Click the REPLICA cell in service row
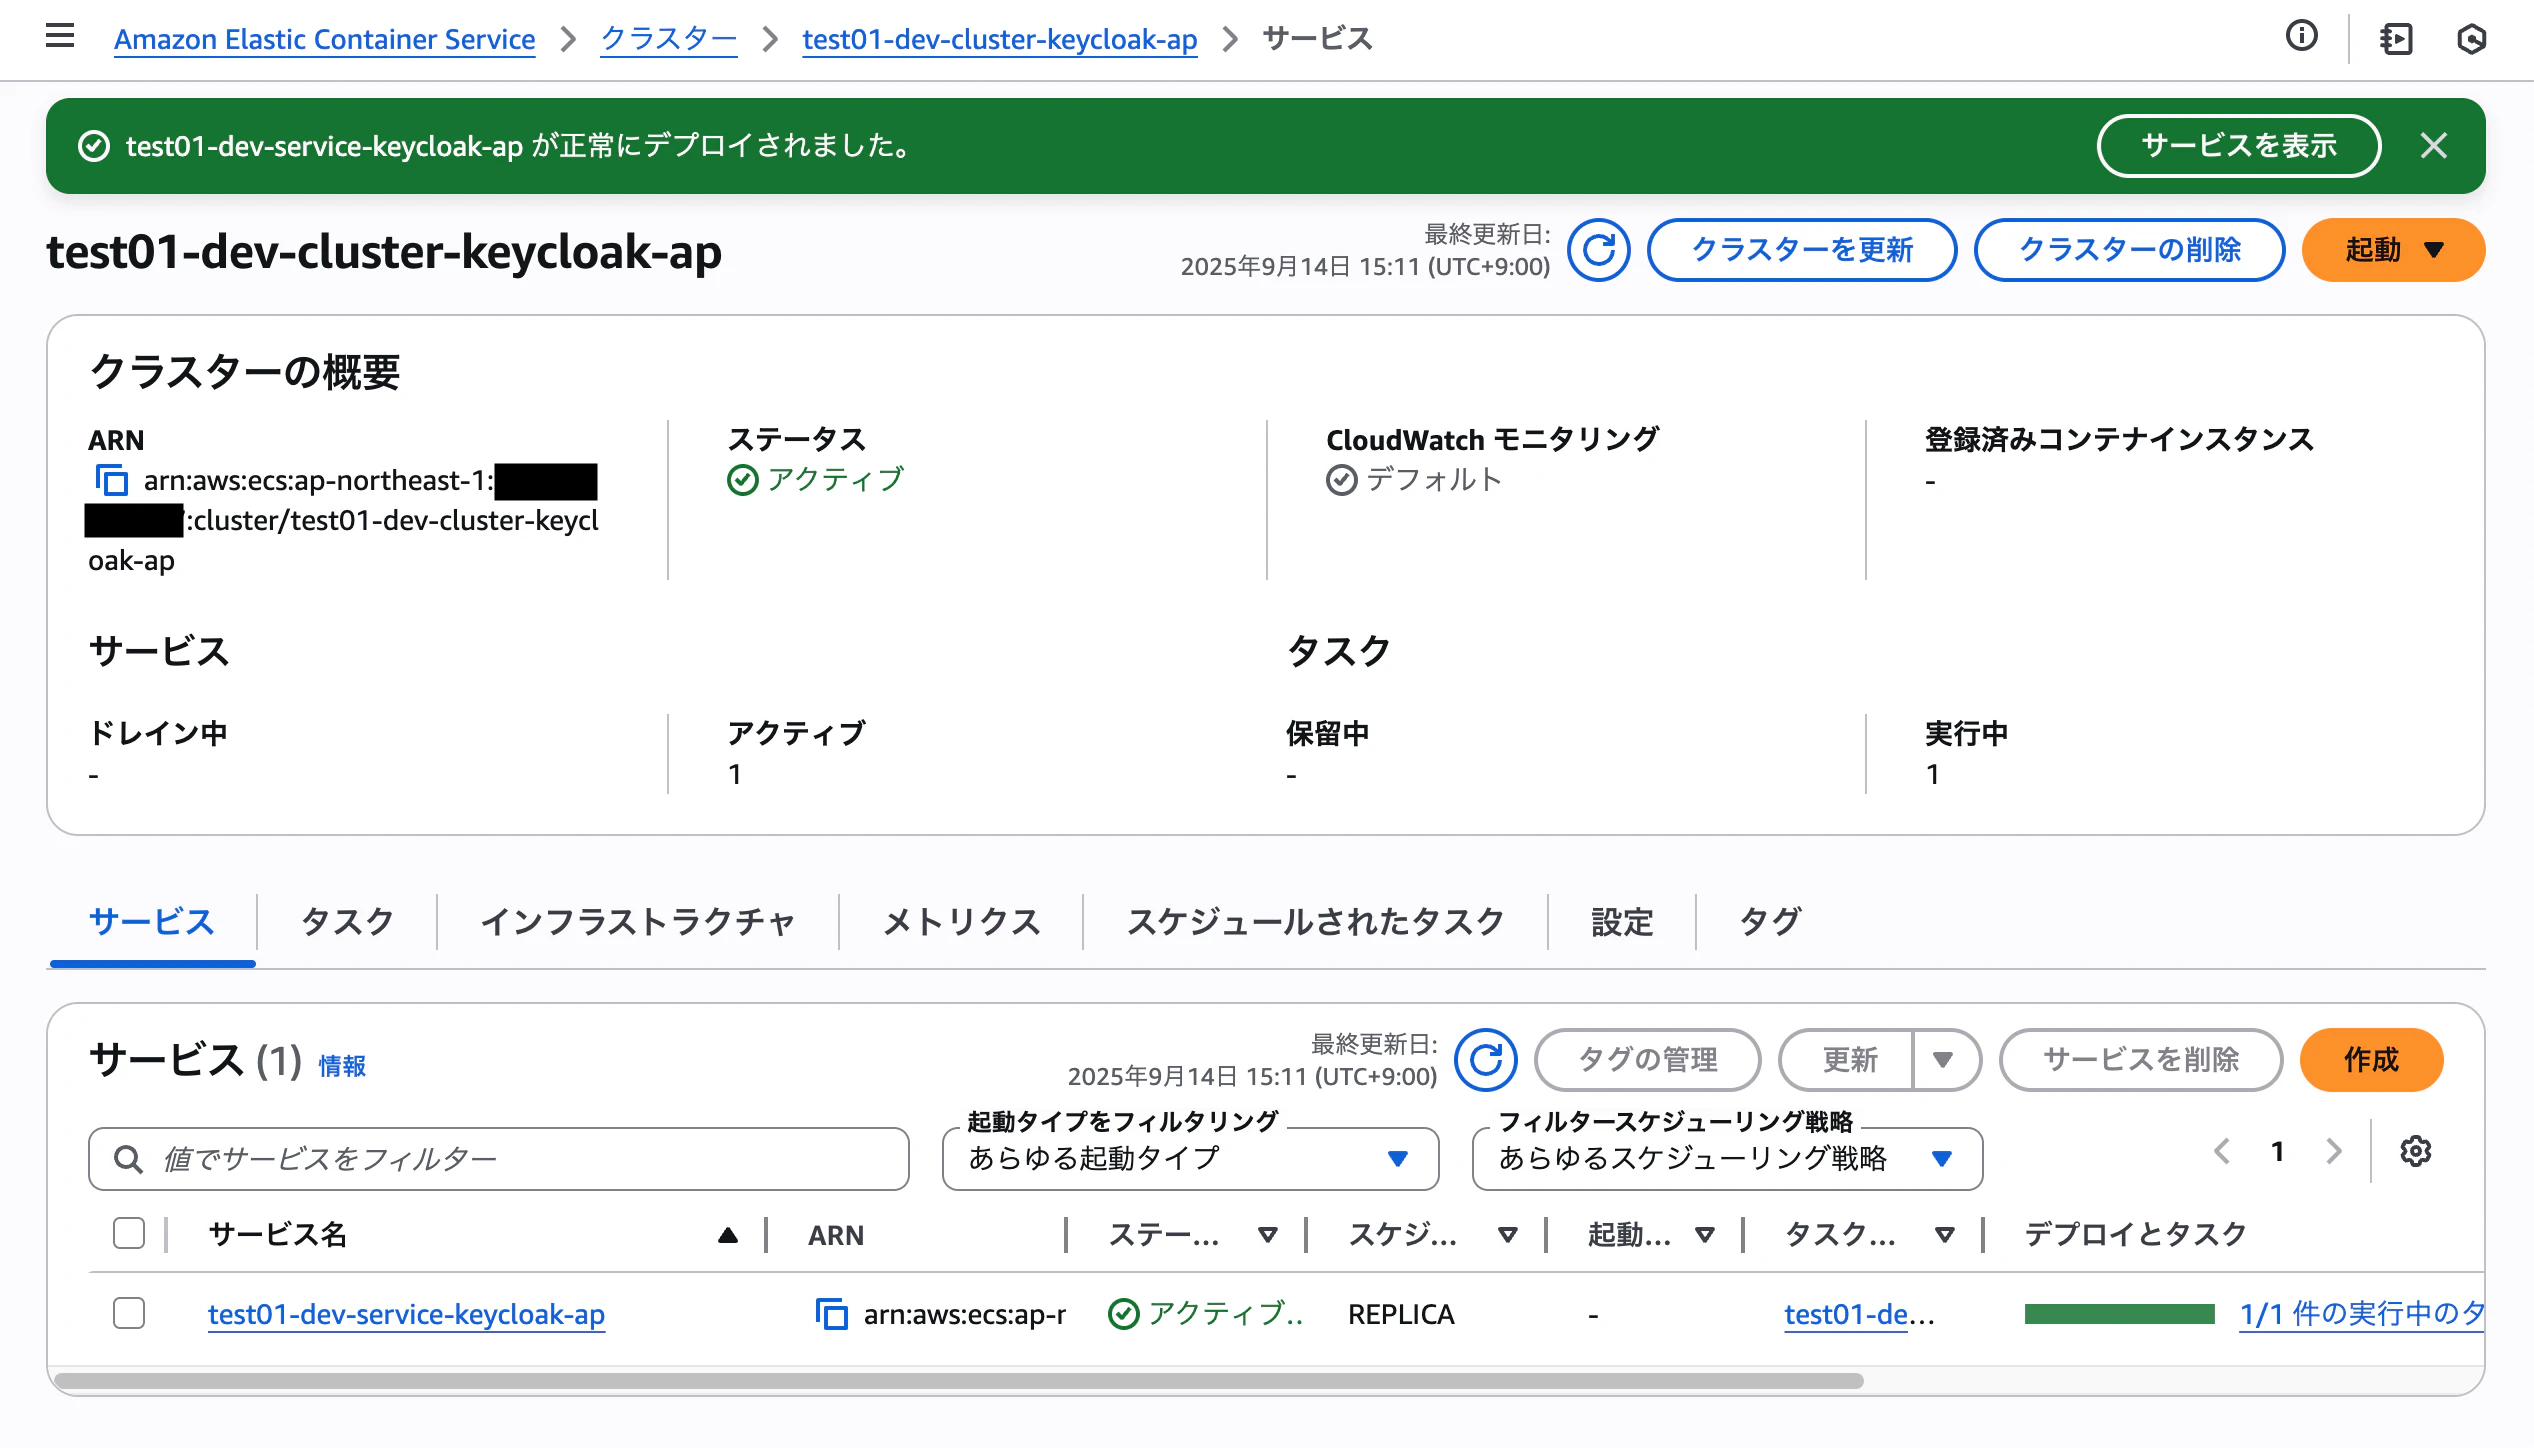2534x1448 pixels. click(x=1401, y=1314)
